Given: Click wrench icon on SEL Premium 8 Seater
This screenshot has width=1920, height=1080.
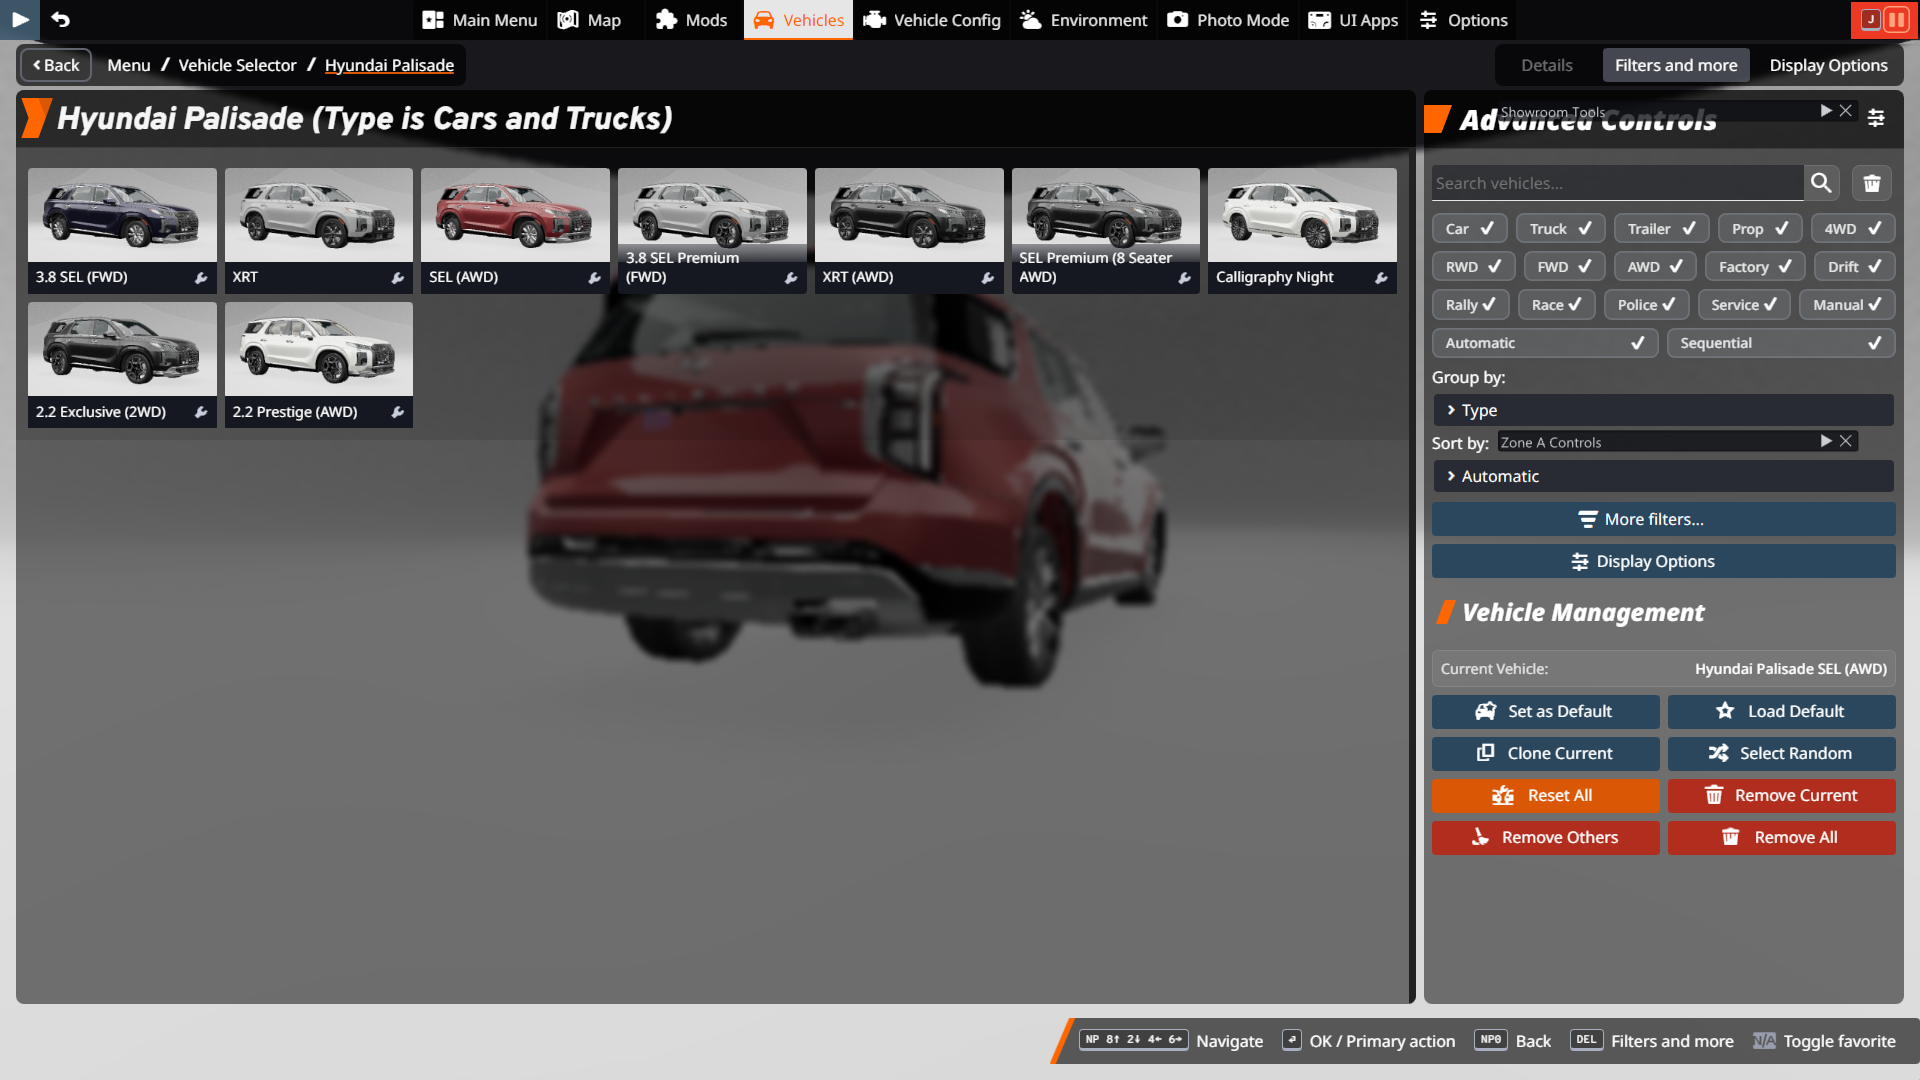Looking at the screenshot, I should [1185, 278].
